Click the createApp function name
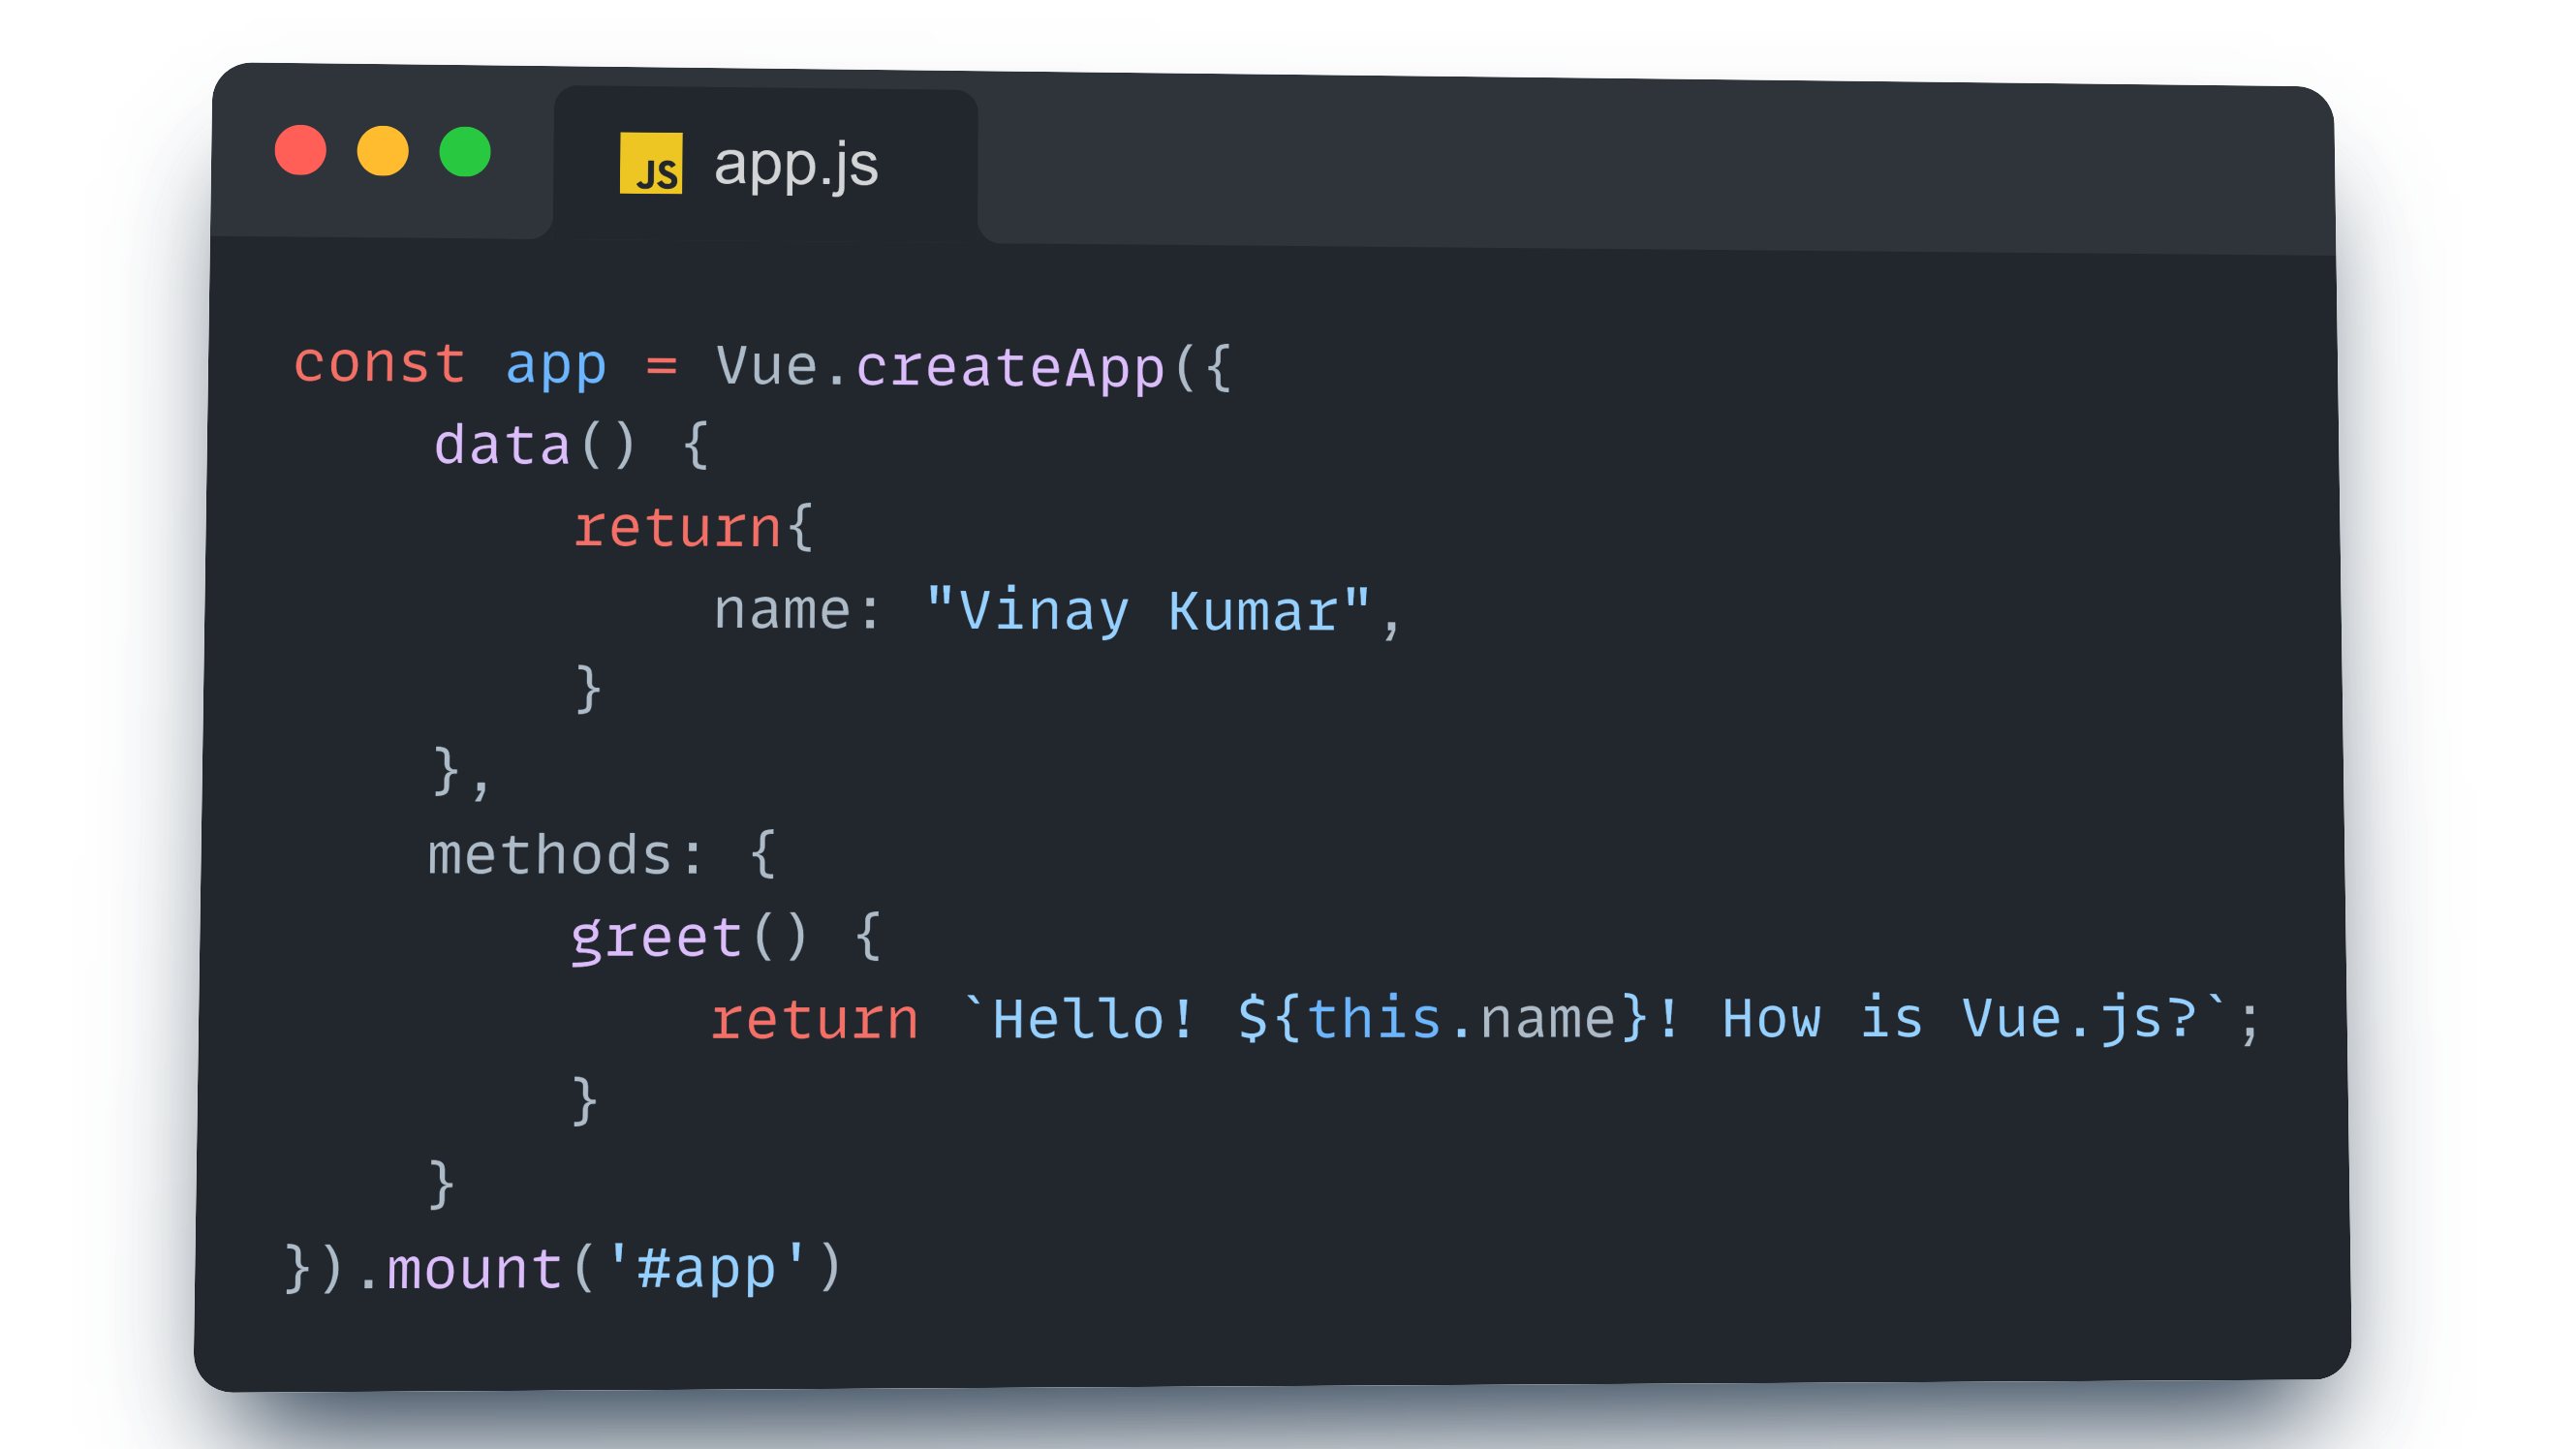The image size is (2576, 1449). (1010, 367)
